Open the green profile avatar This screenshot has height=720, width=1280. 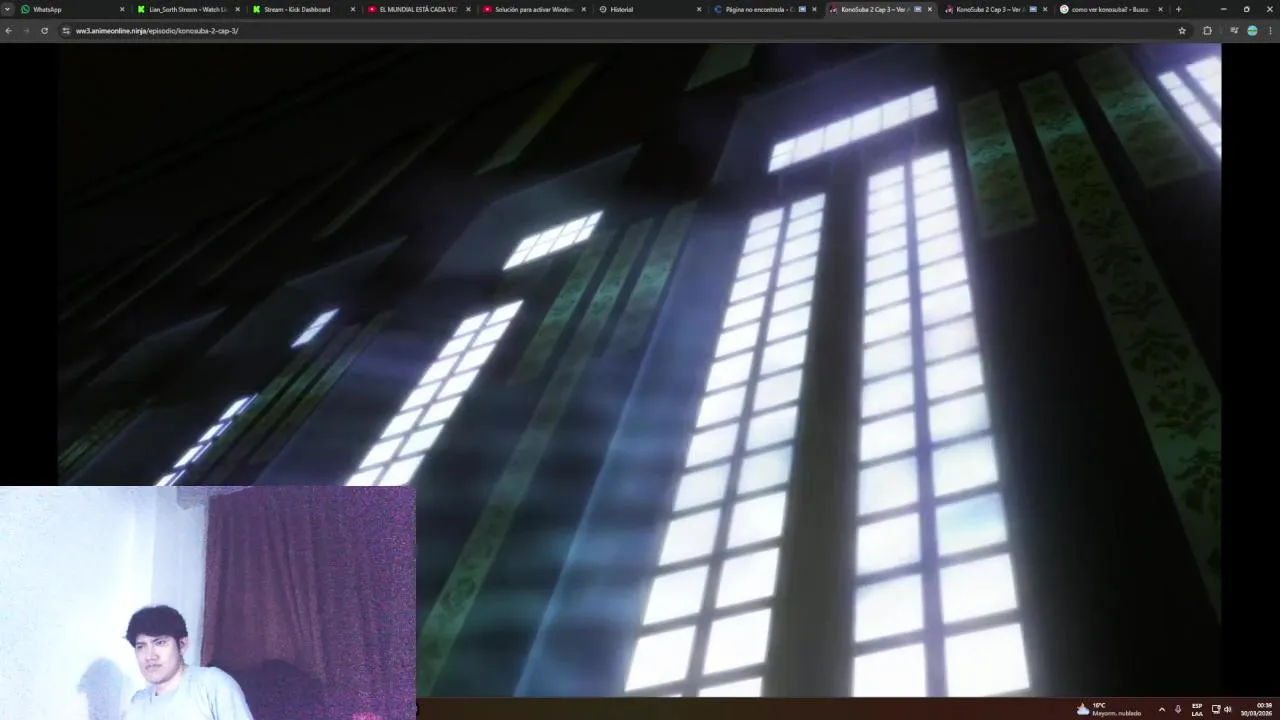(1252, 31)
